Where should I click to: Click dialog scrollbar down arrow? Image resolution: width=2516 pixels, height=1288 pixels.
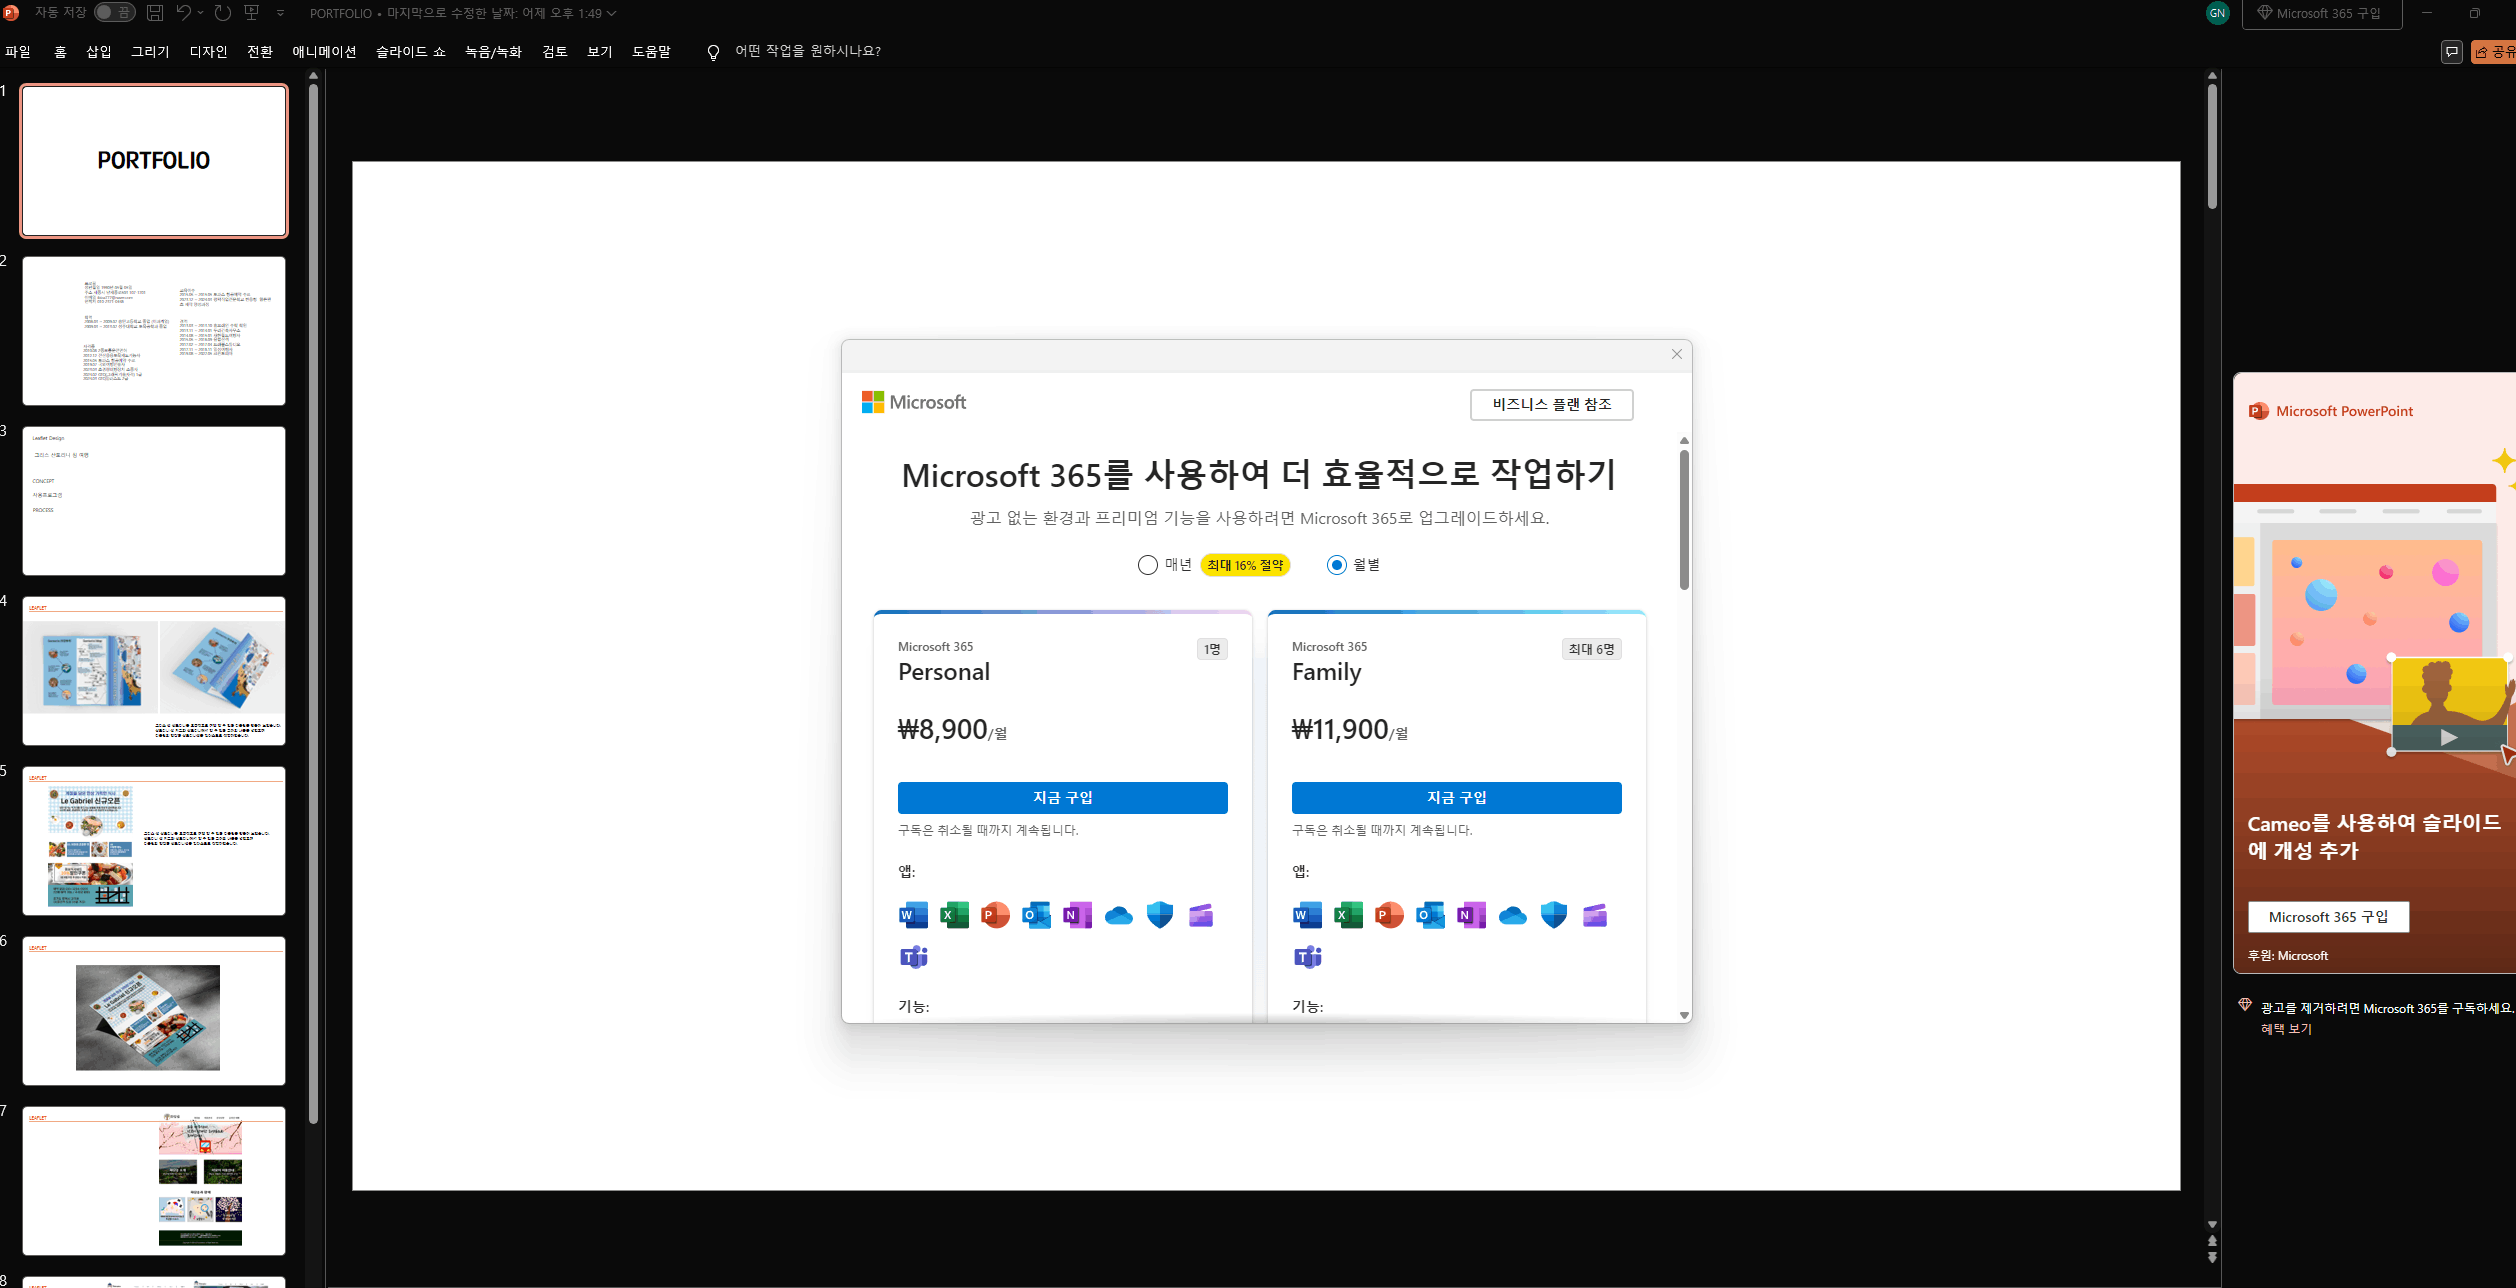pos(1684,1015)
